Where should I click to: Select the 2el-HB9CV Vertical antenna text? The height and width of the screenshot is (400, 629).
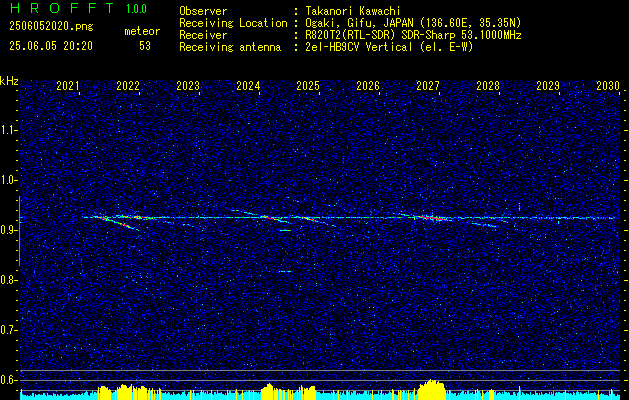point(358,47)
